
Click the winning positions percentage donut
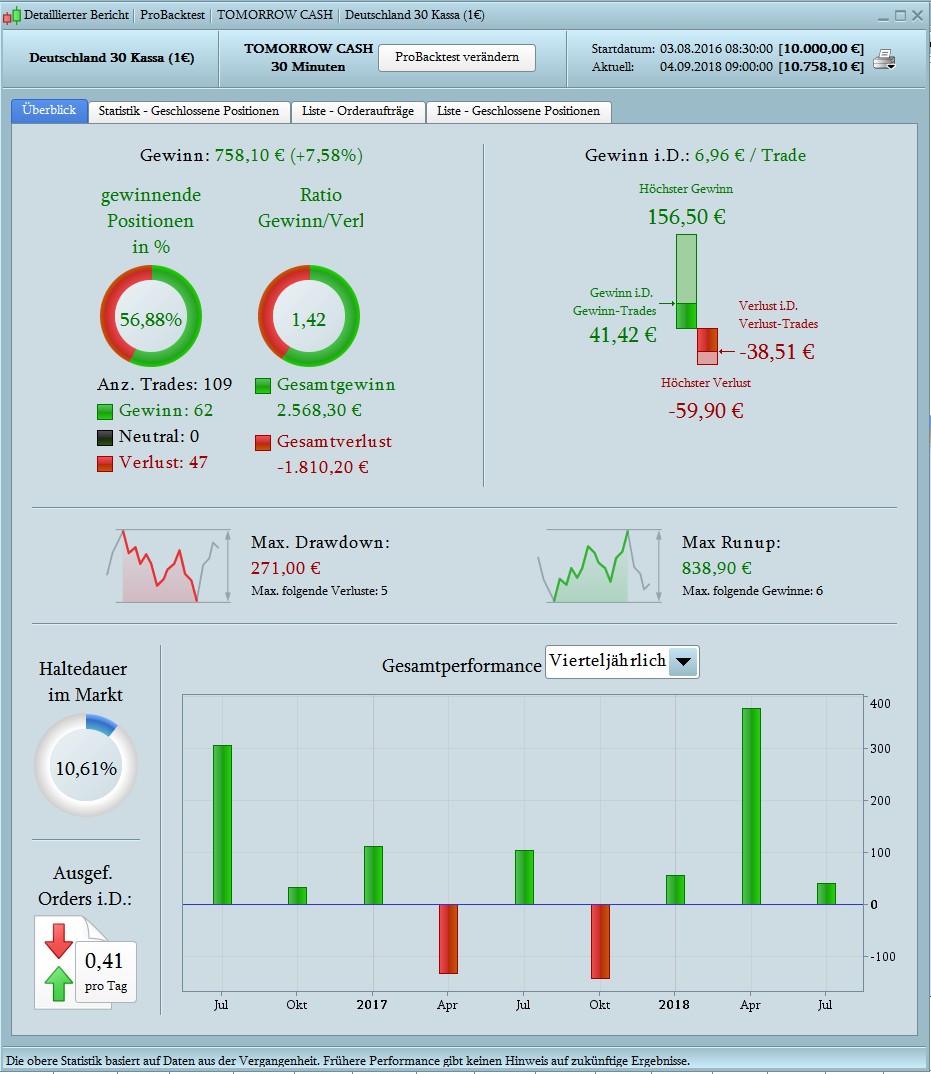click(151, 316)
